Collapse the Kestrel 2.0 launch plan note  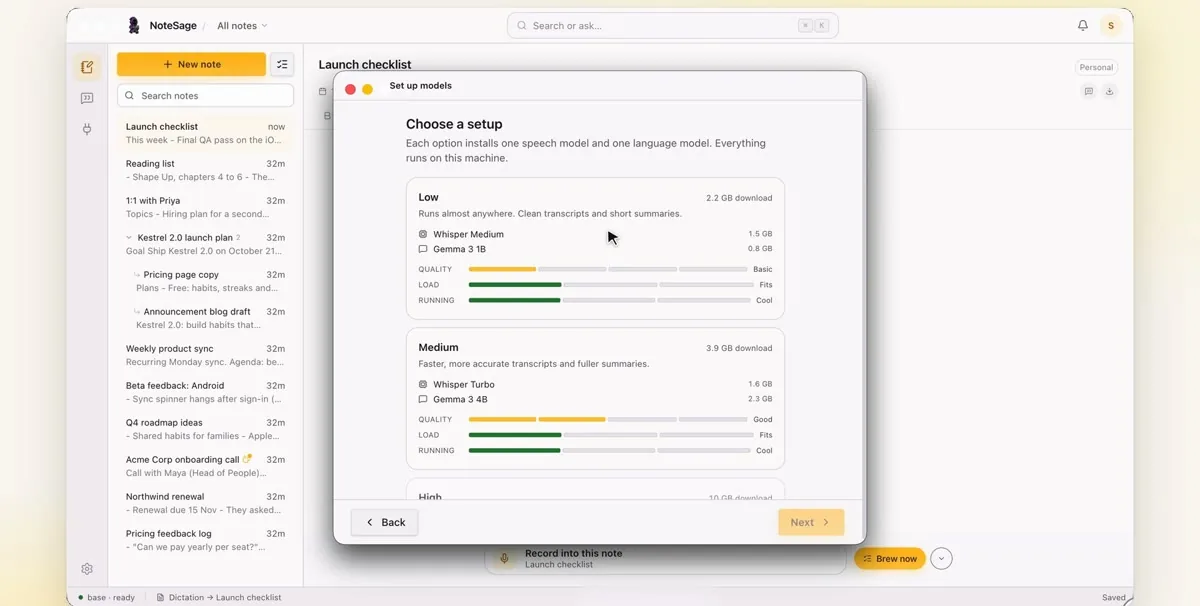[x=129, y=238]
